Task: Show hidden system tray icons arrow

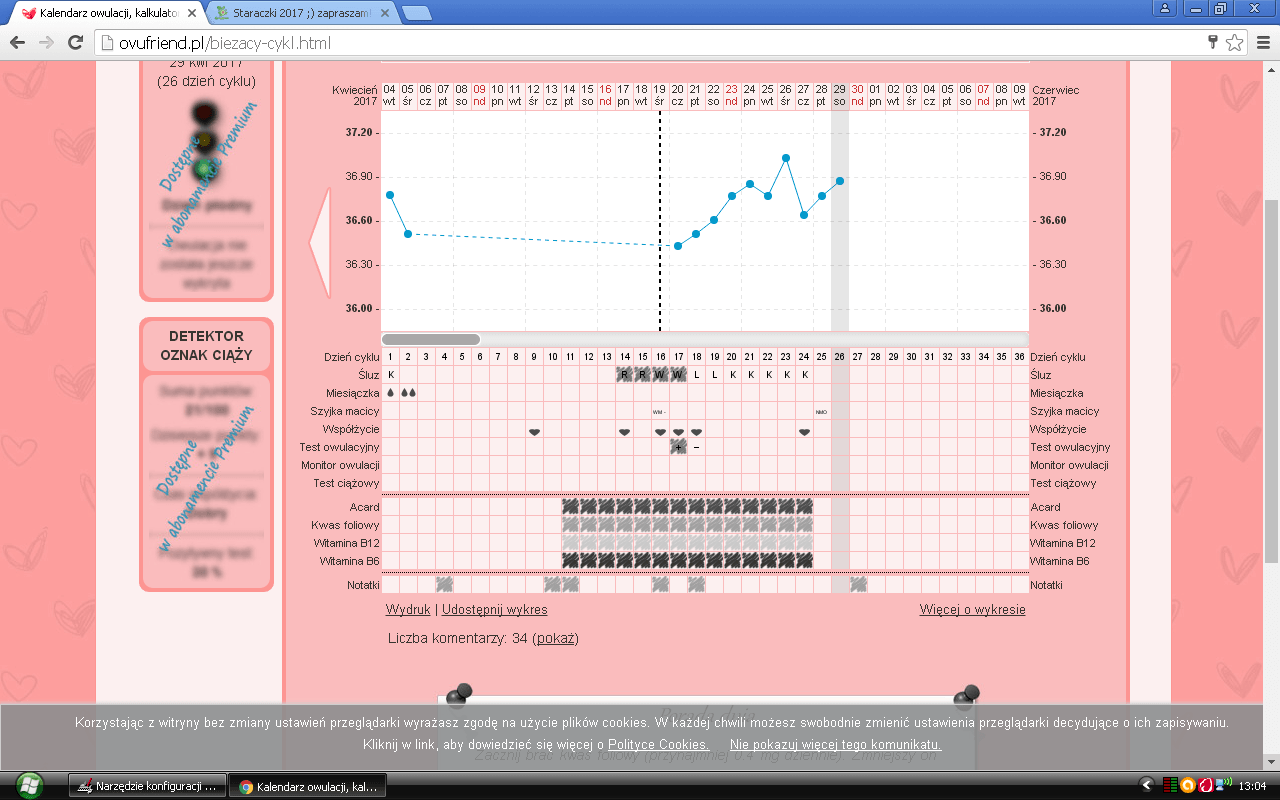Action: click(x=1146, y=786)
